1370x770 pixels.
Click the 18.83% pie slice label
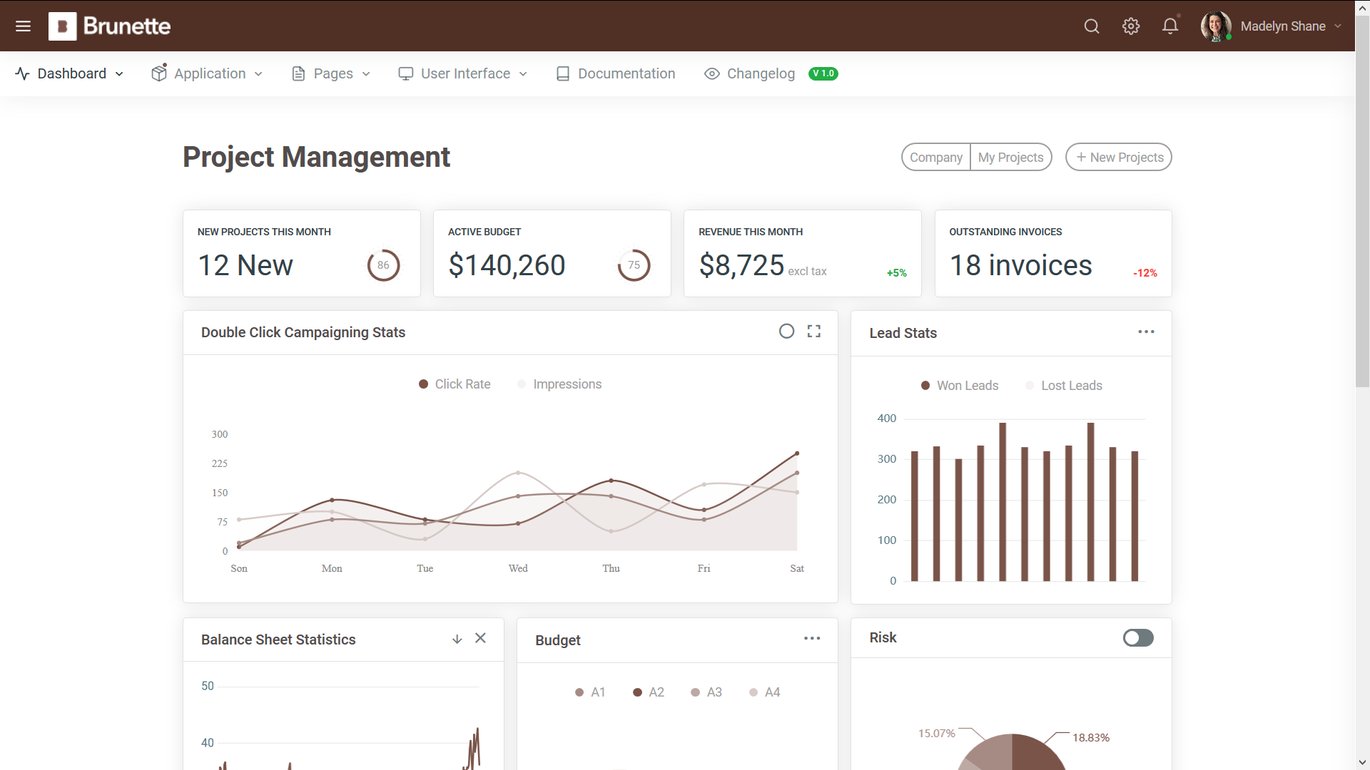click(x=1091, y=737)
